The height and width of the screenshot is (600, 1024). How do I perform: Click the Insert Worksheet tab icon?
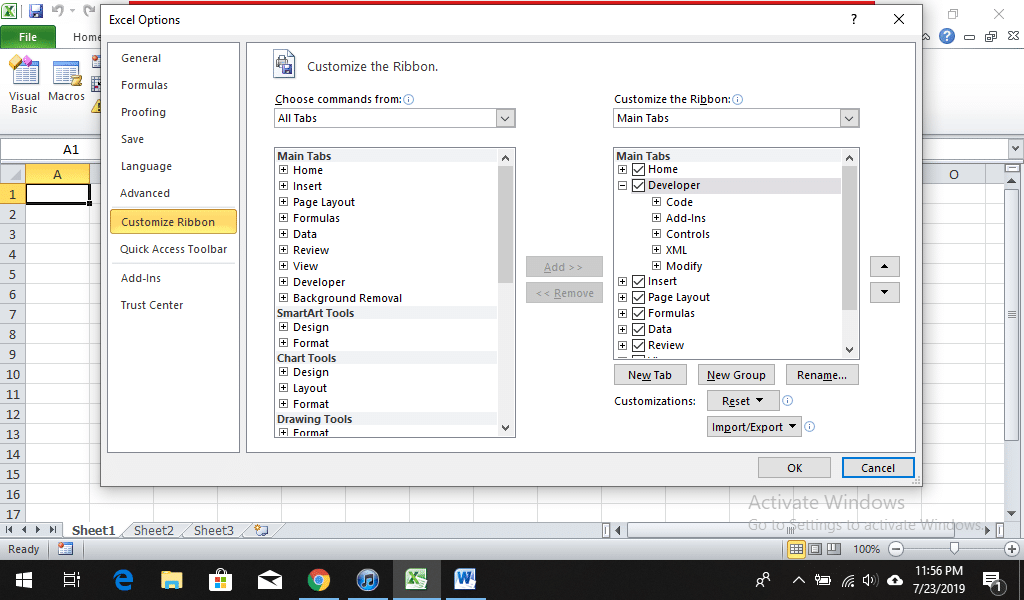click(261, 530)
